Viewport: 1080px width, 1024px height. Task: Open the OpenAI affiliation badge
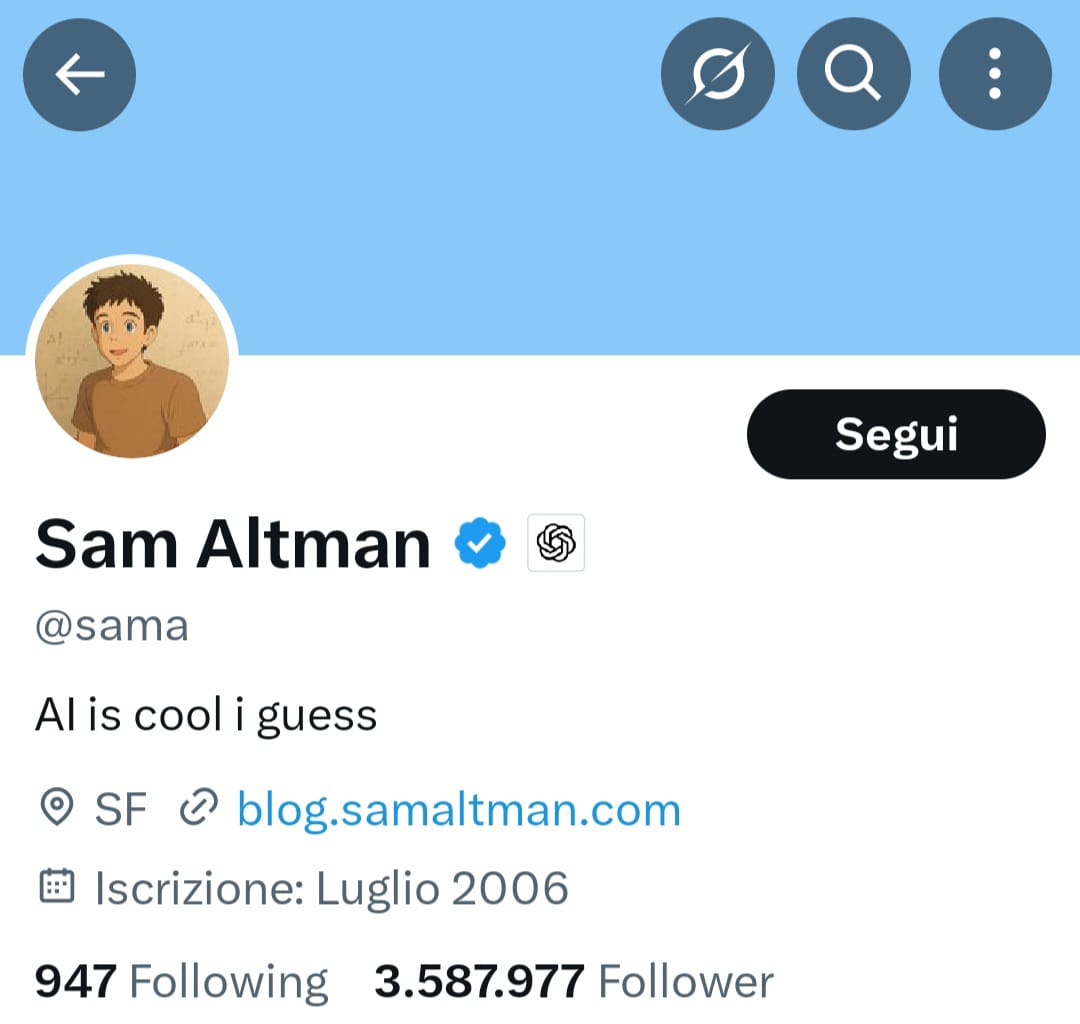click(x=556, y=543)
